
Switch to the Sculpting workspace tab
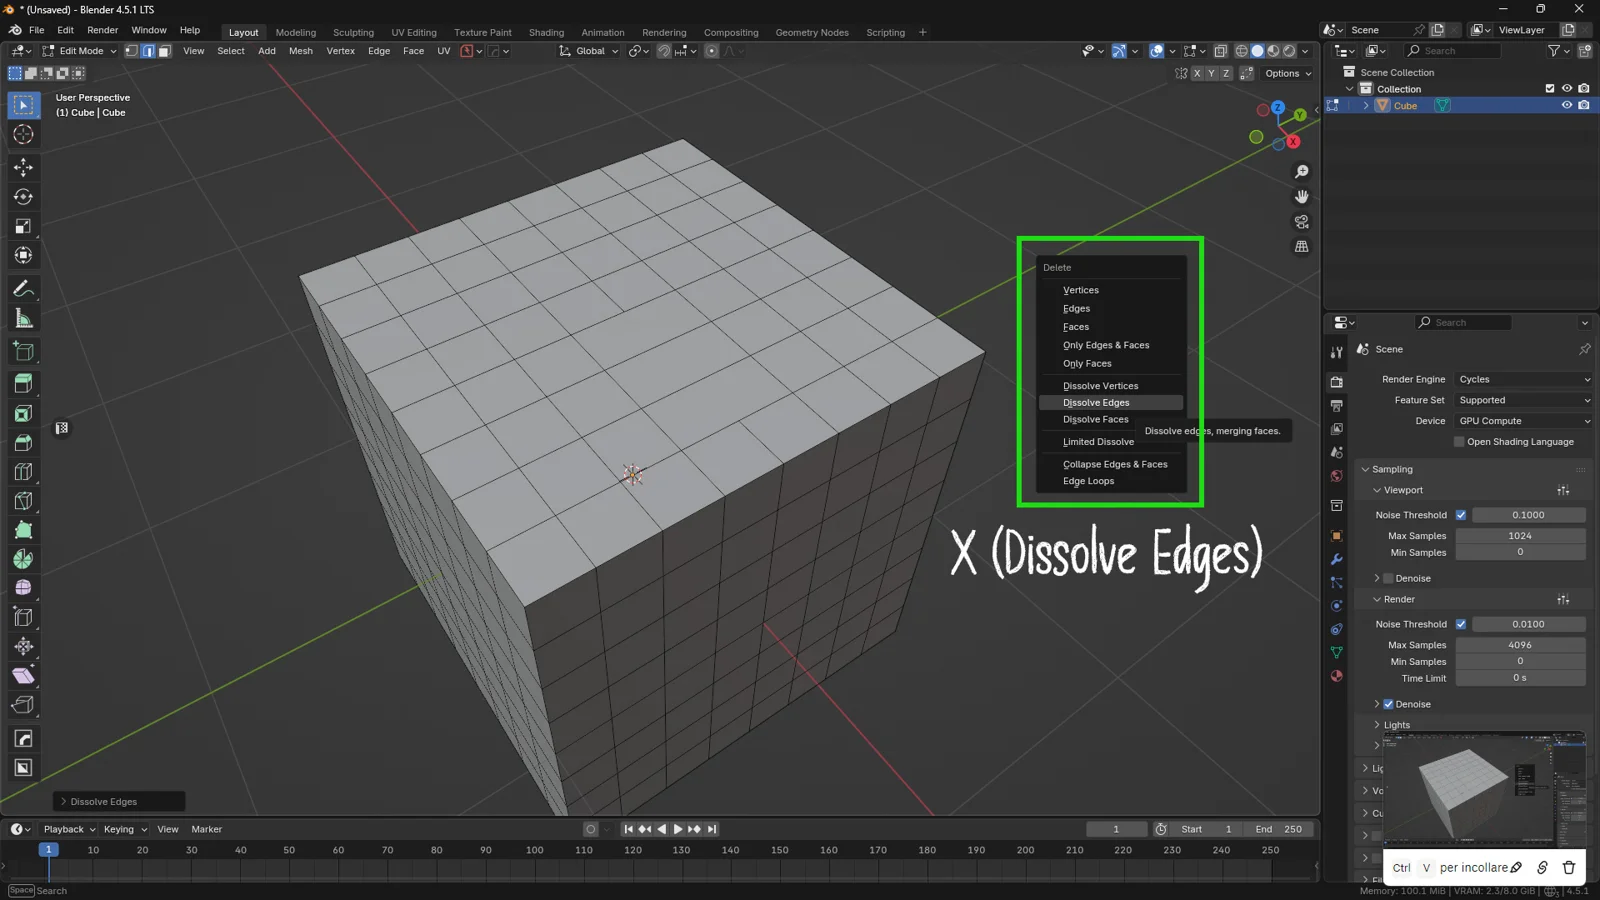pyautogui.click(x=353, y=32)
